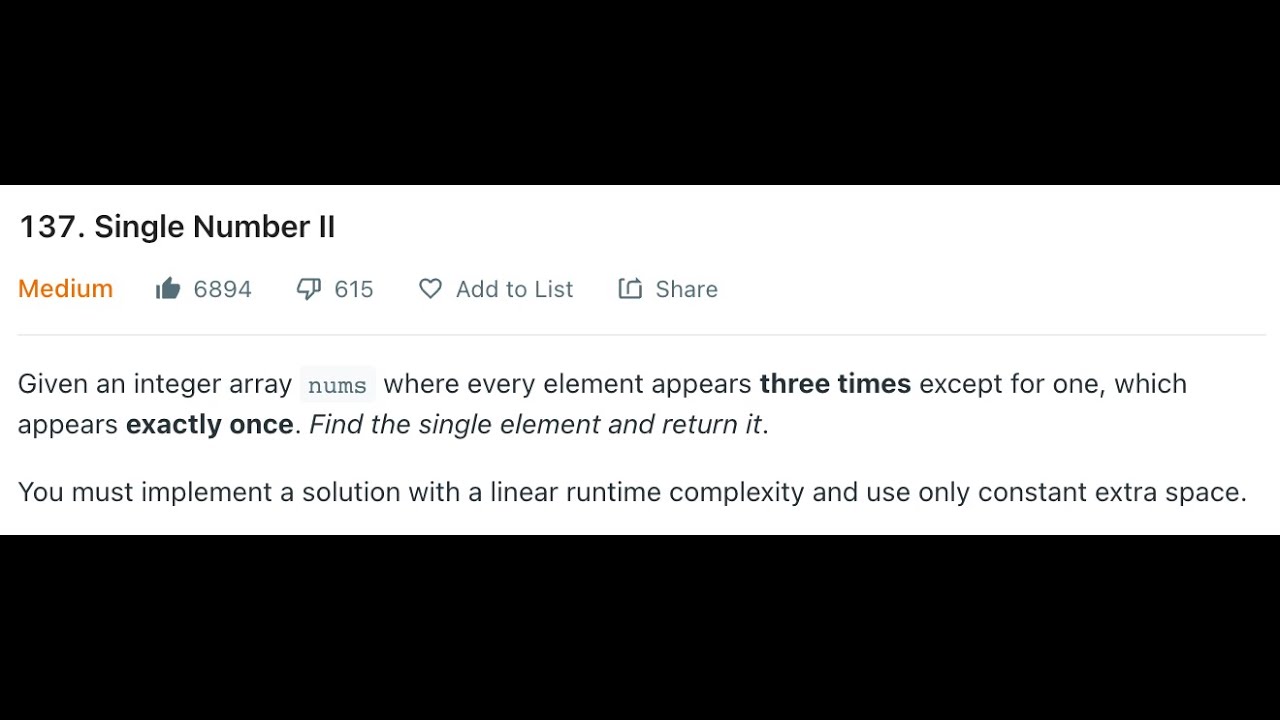Click the linear runtime complexity sentence
Image resolution: width=1280 pixels, height=720 pixels.
tap(632, 492)
